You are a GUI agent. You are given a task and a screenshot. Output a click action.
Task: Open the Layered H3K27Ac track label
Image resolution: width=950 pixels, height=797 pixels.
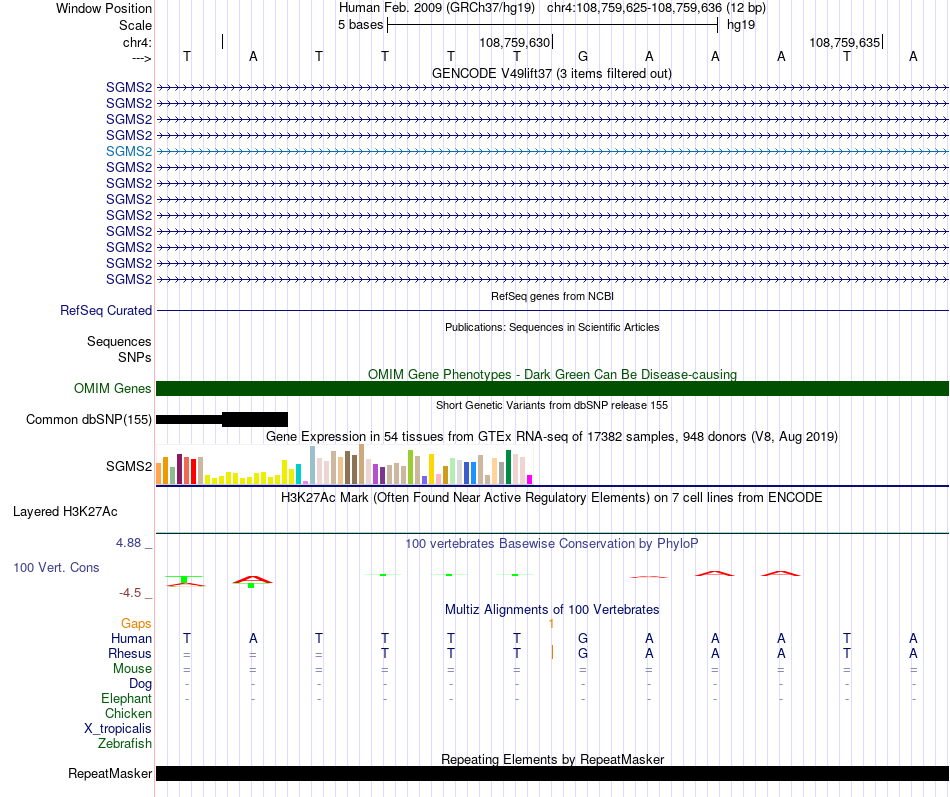[65, 512]
